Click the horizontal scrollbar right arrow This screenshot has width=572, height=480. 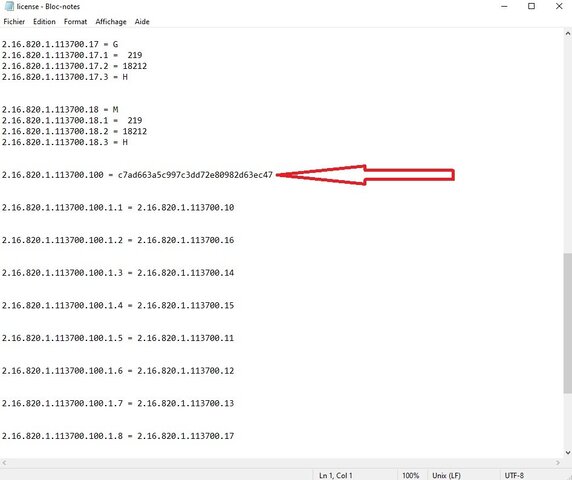coord(558,463)
